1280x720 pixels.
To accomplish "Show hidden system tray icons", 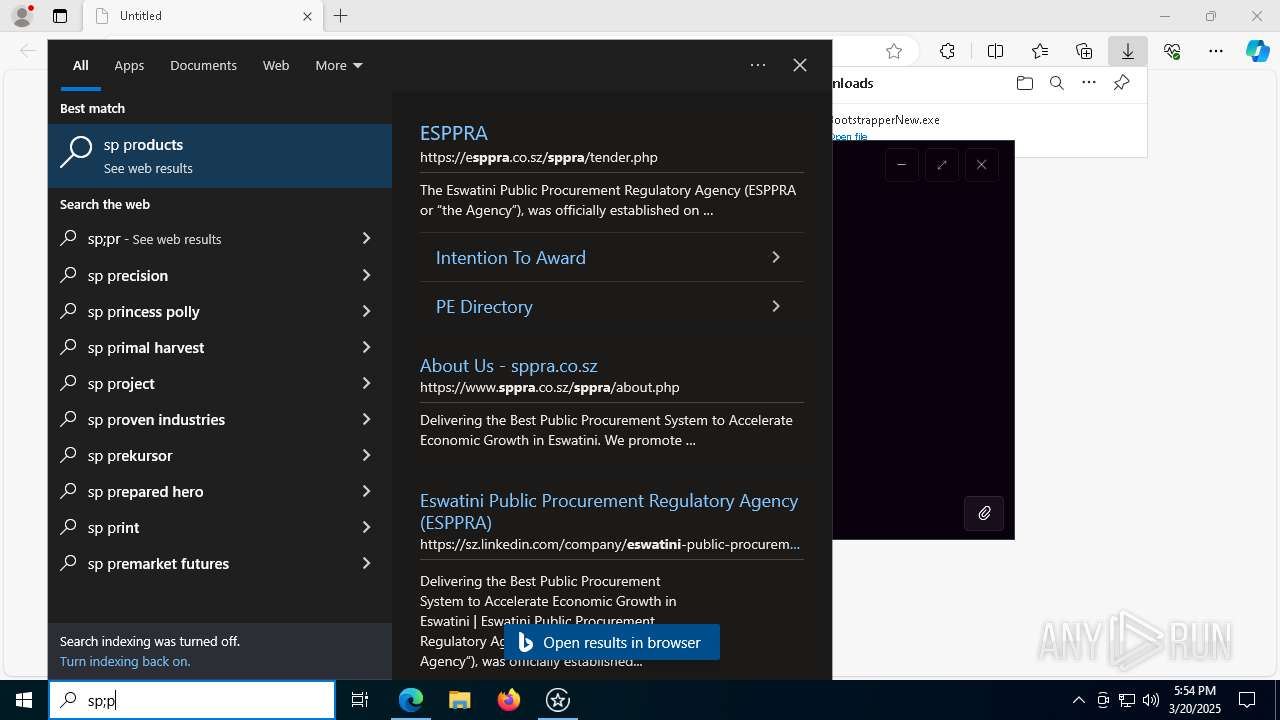I will (1078, 700).
